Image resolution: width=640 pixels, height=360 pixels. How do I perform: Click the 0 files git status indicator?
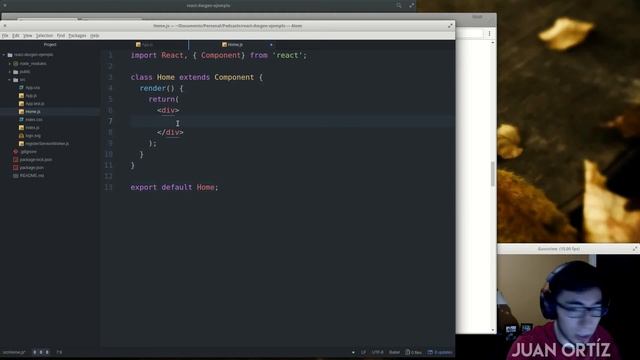pos(413,352)
